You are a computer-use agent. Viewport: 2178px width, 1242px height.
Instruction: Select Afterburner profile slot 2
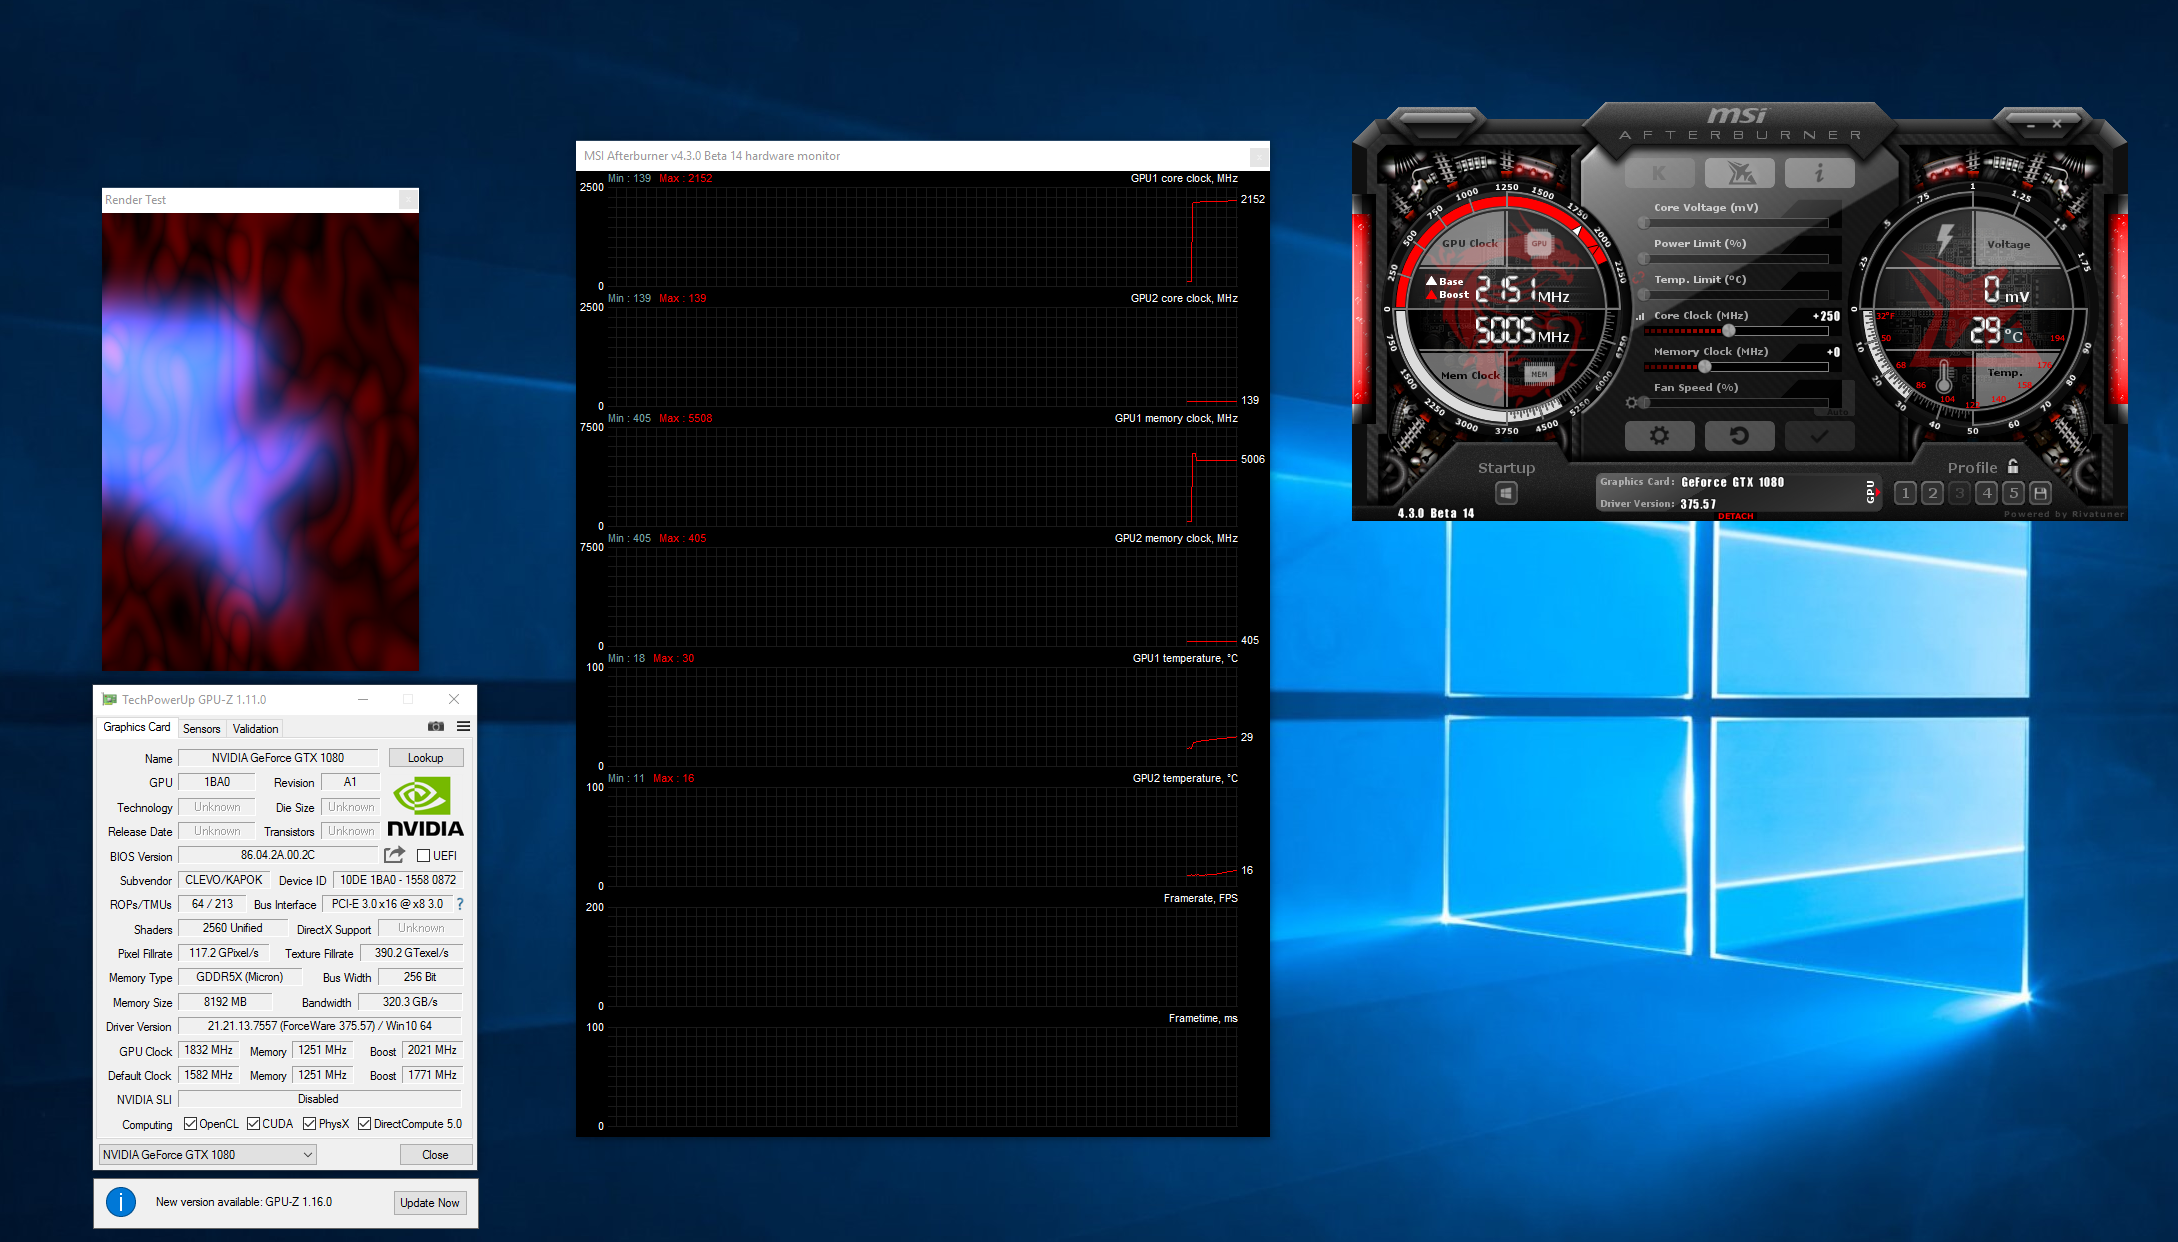coord(1932,493)
